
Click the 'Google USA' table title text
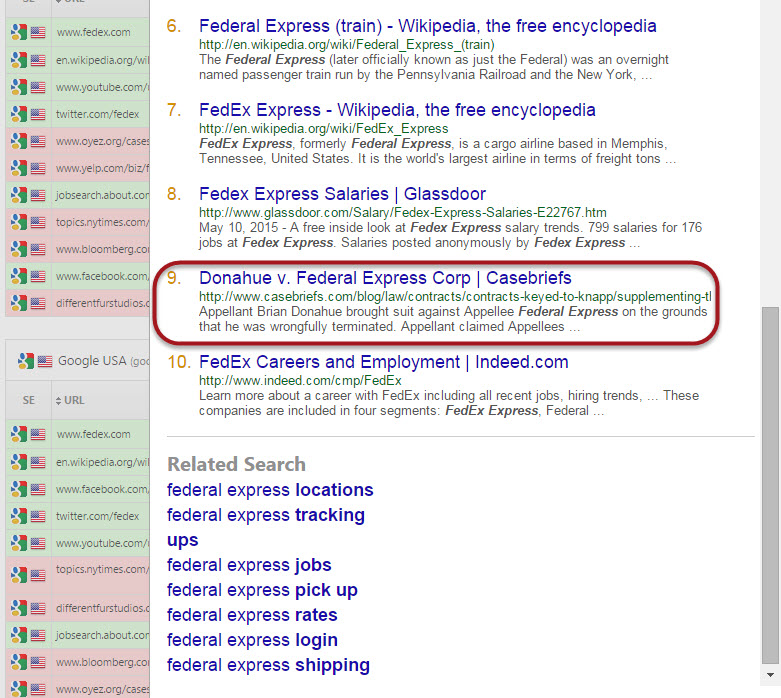(92, 361)
